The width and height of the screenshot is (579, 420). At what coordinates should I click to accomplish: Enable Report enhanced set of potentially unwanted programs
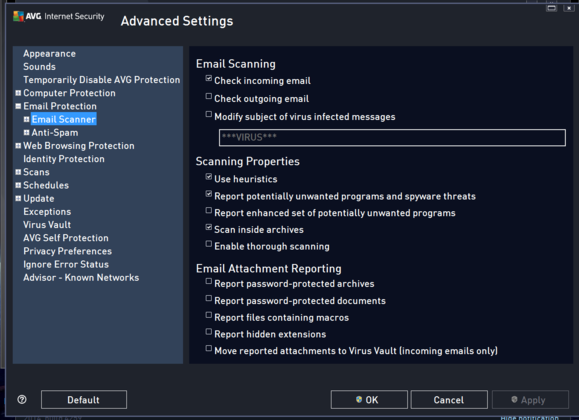point(209,211)
